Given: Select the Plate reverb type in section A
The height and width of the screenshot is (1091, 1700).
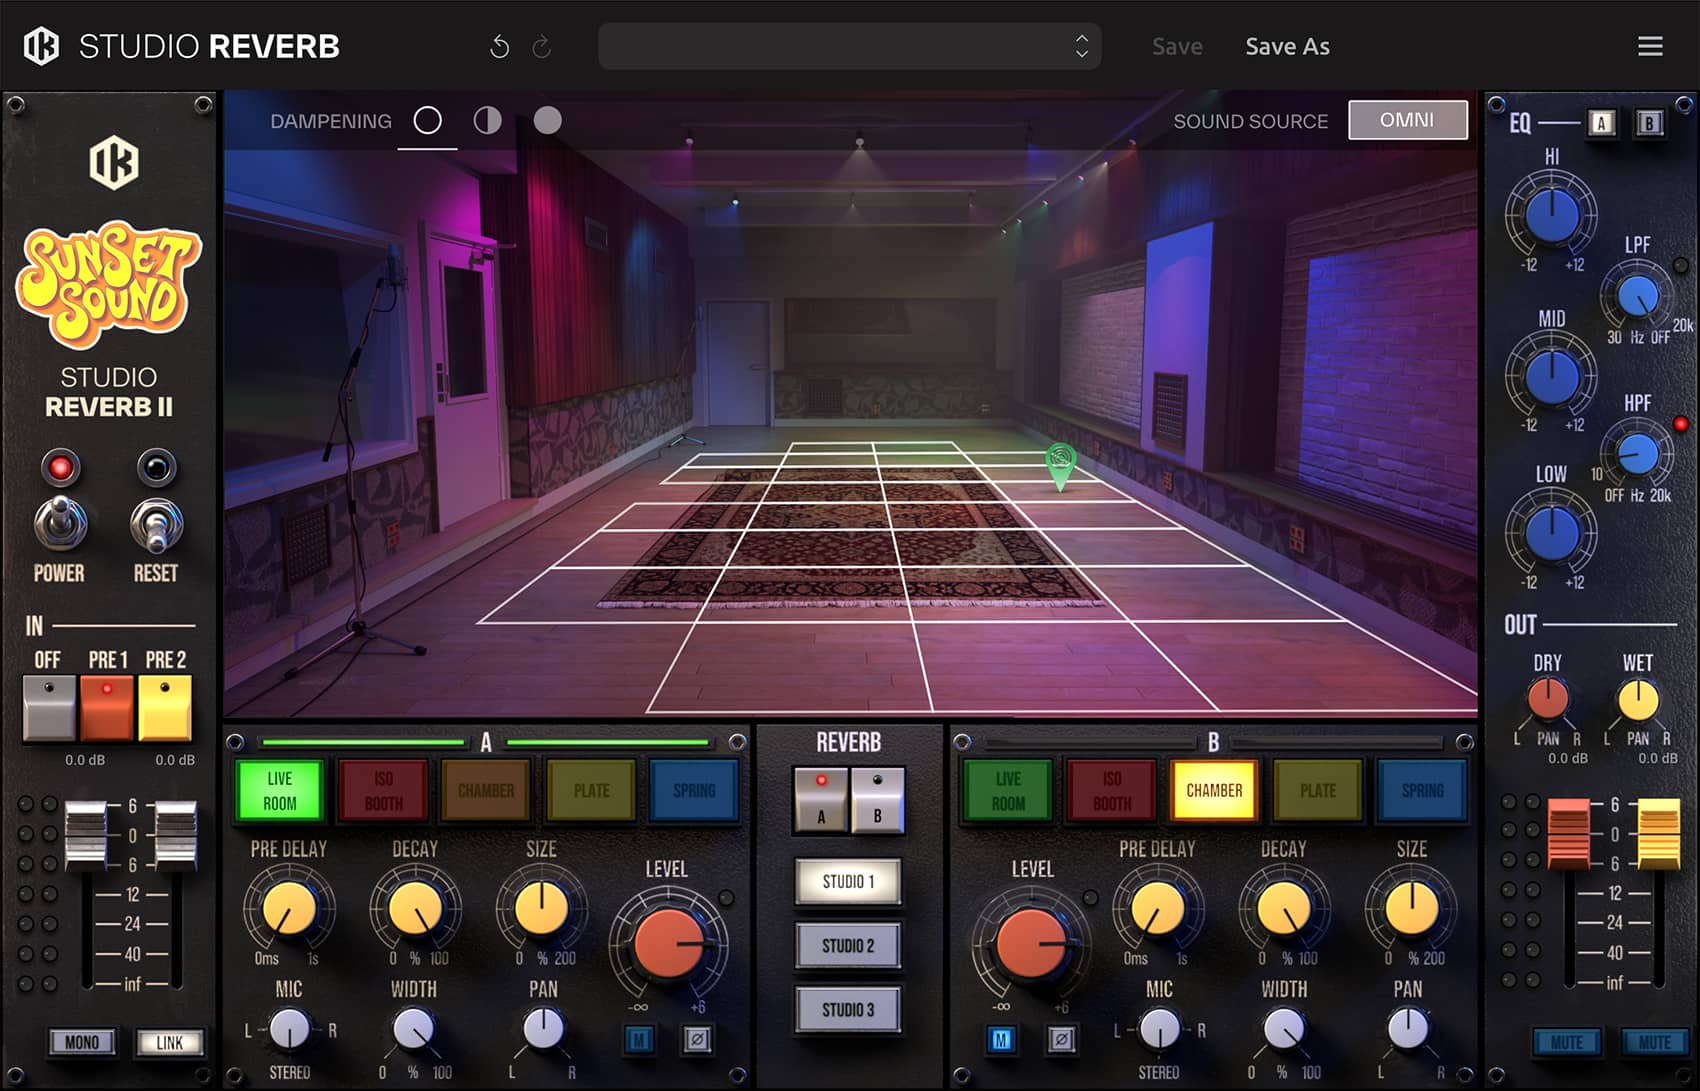Looking at the screenshot, I should point(591,790).
